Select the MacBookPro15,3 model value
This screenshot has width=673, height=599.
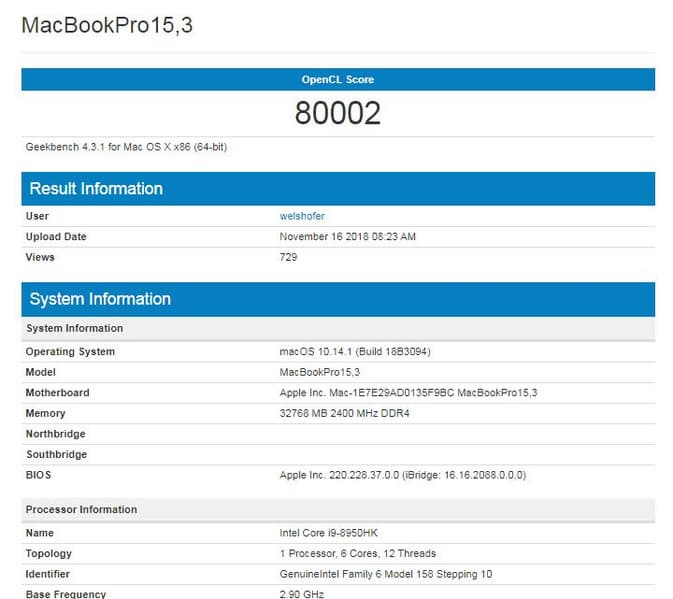319,372
